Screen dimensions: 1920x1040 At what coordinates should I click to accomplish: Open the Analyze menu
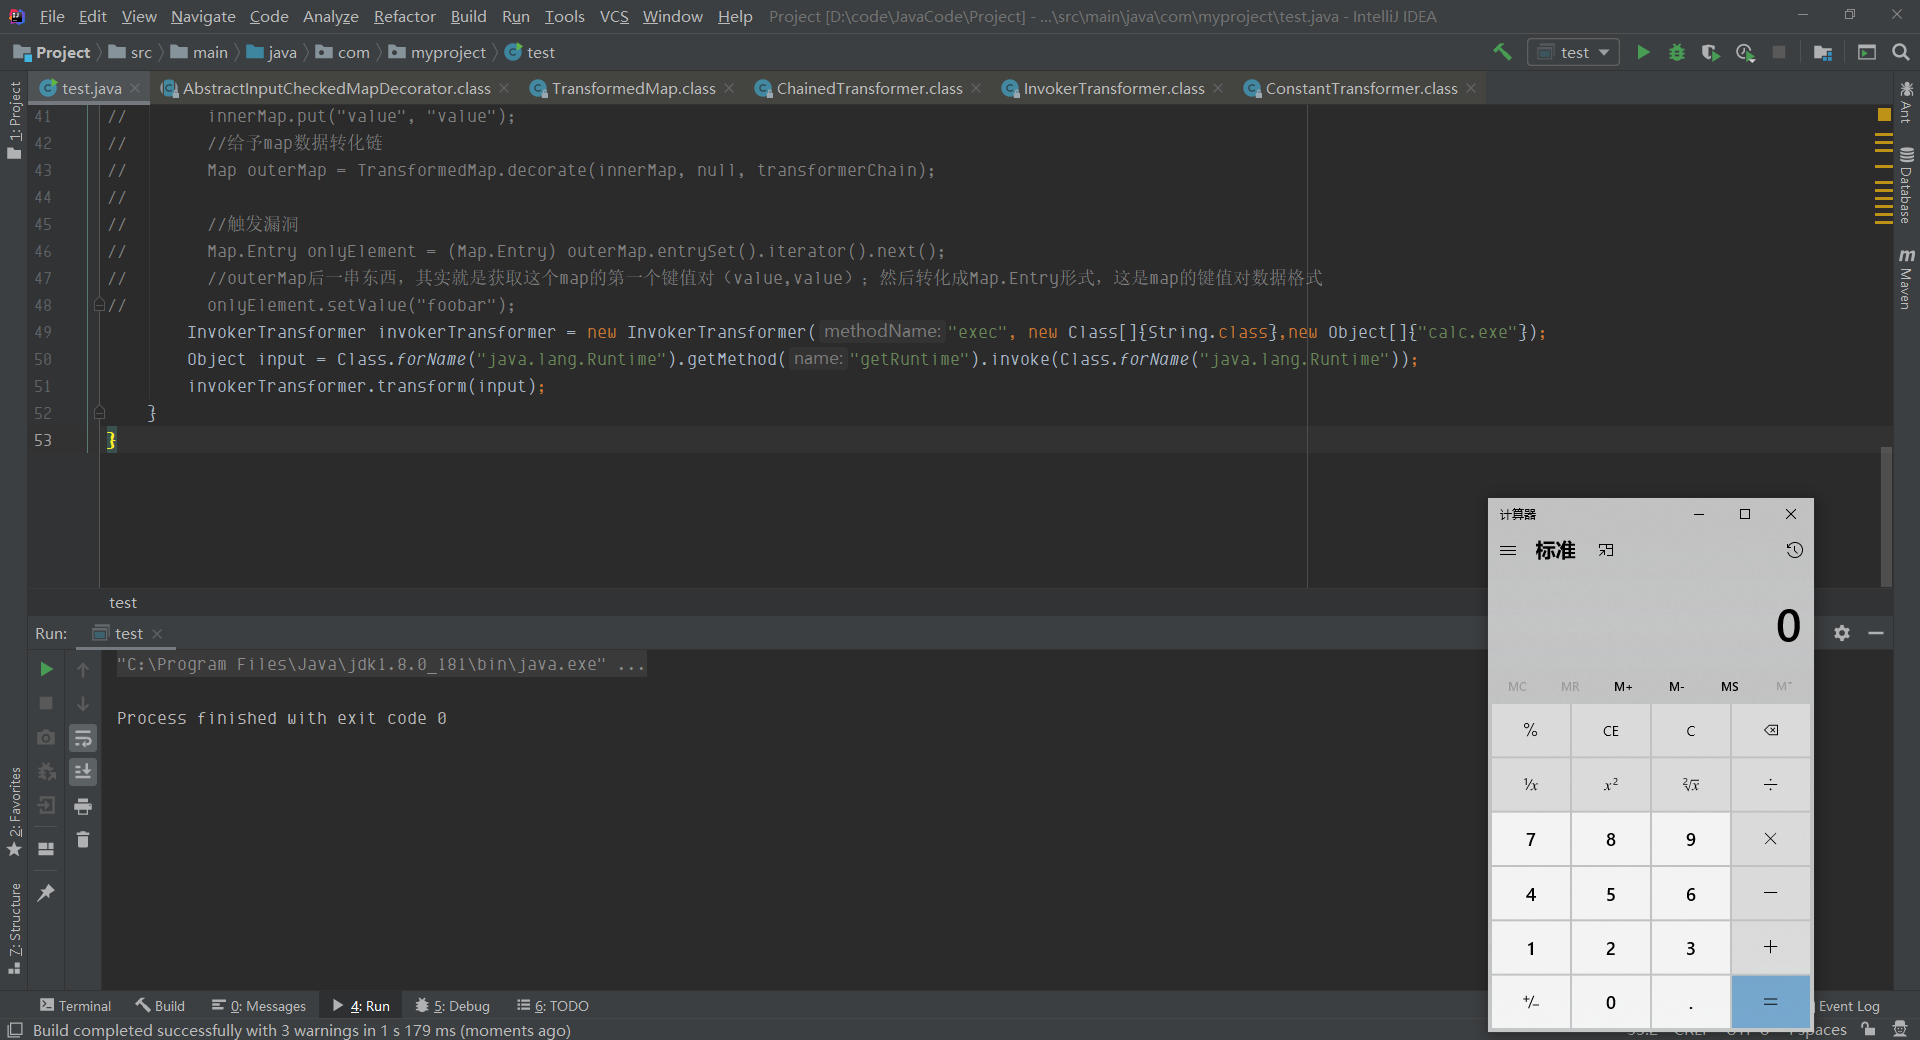pyautogui.click(x=330, y=16)
